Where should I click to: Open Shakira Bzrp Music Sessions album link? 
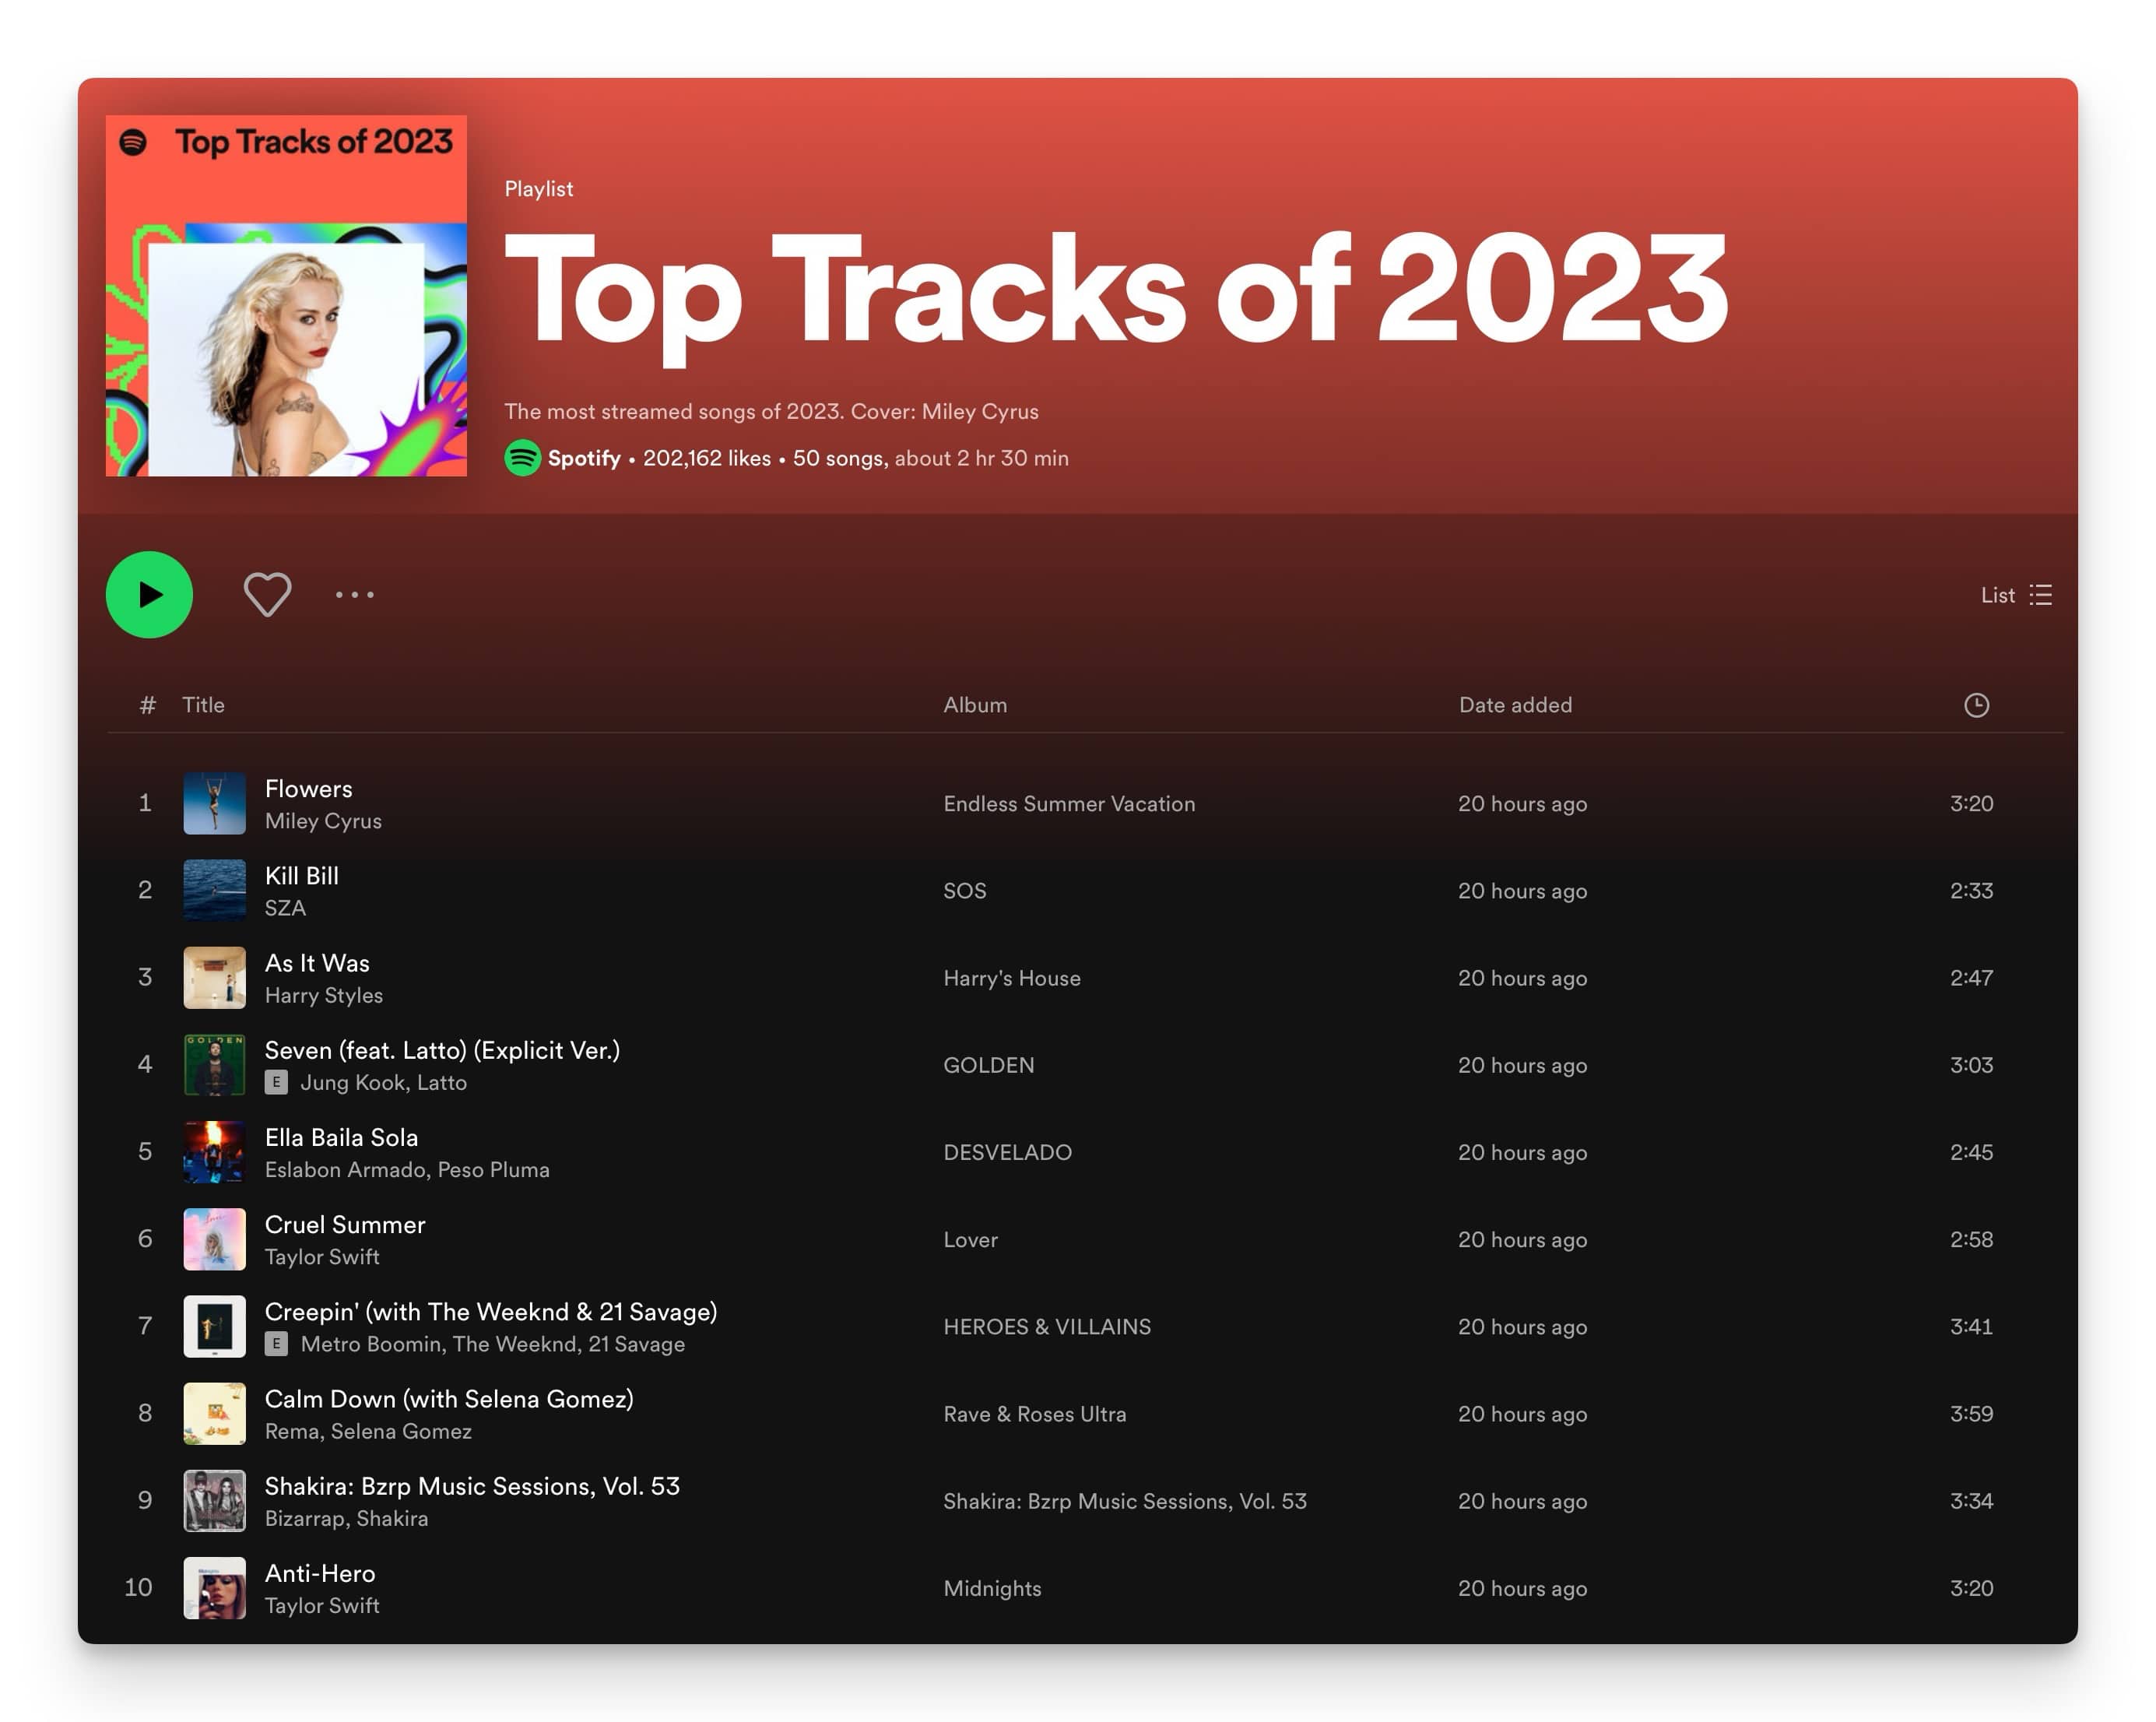pos(1124,1500)
